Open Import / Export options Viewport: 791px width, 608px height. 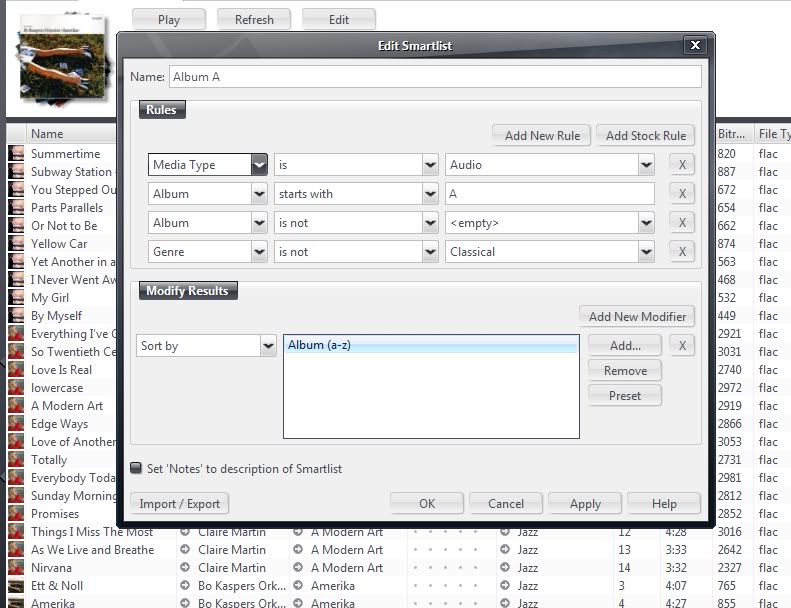point(180,504)
